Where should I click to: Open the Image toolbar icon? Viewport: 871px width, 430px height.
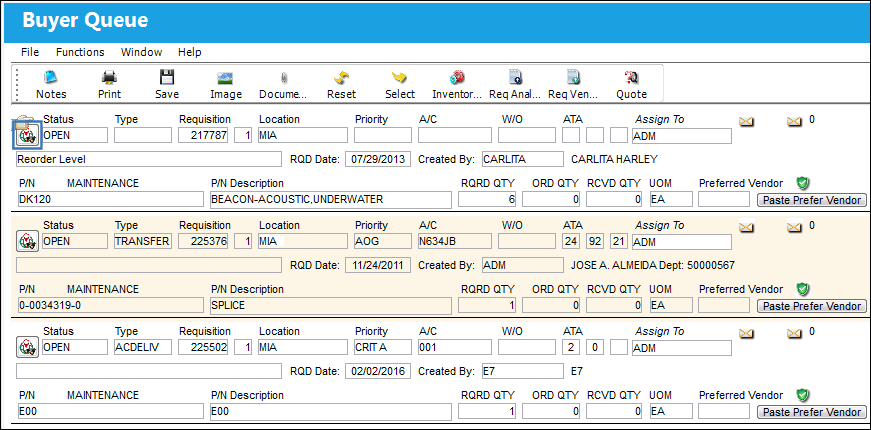click(225, 78)
